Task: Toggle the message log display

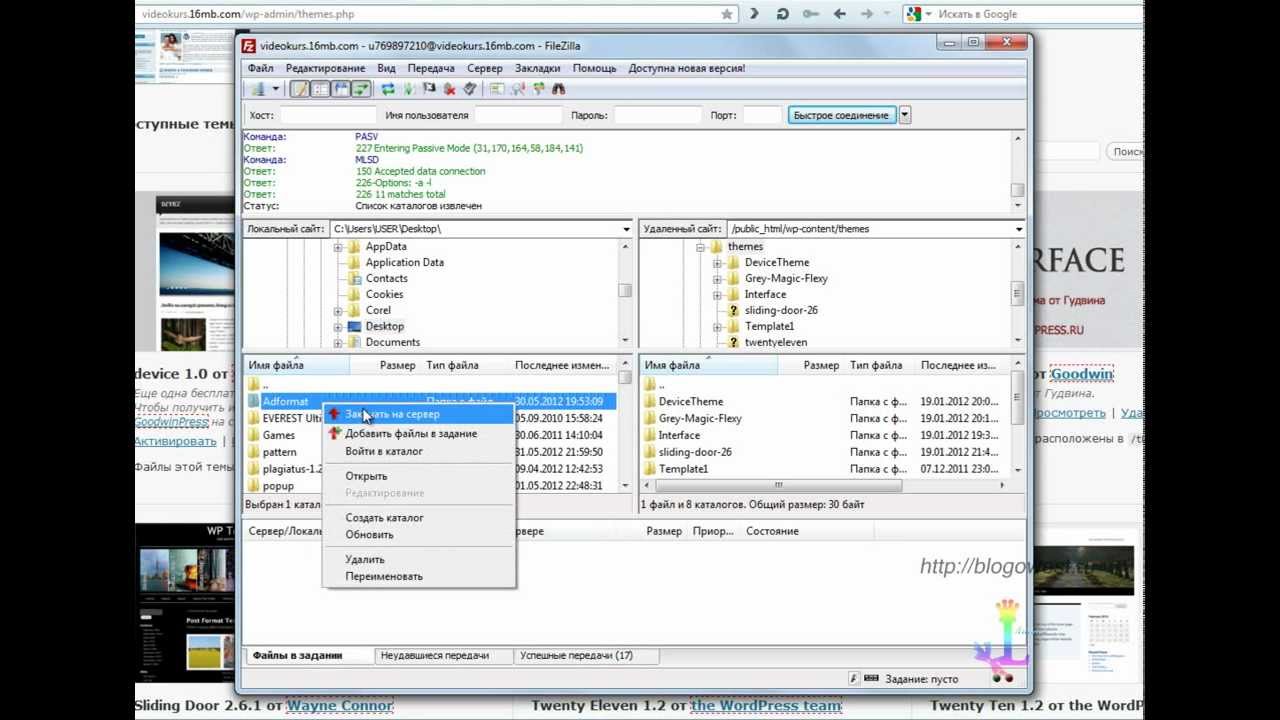Action: click(299, 89)
